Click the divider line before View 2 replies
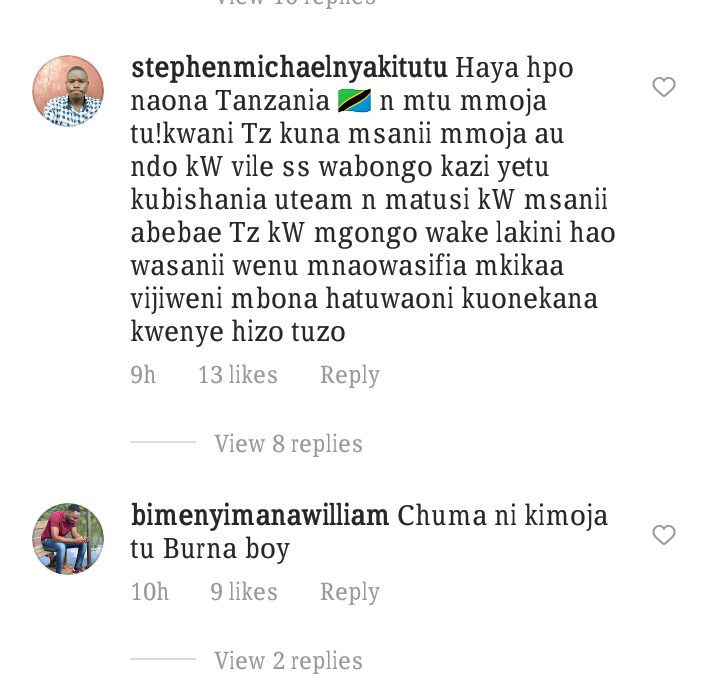Screen dimensions: 720x689 163,659
